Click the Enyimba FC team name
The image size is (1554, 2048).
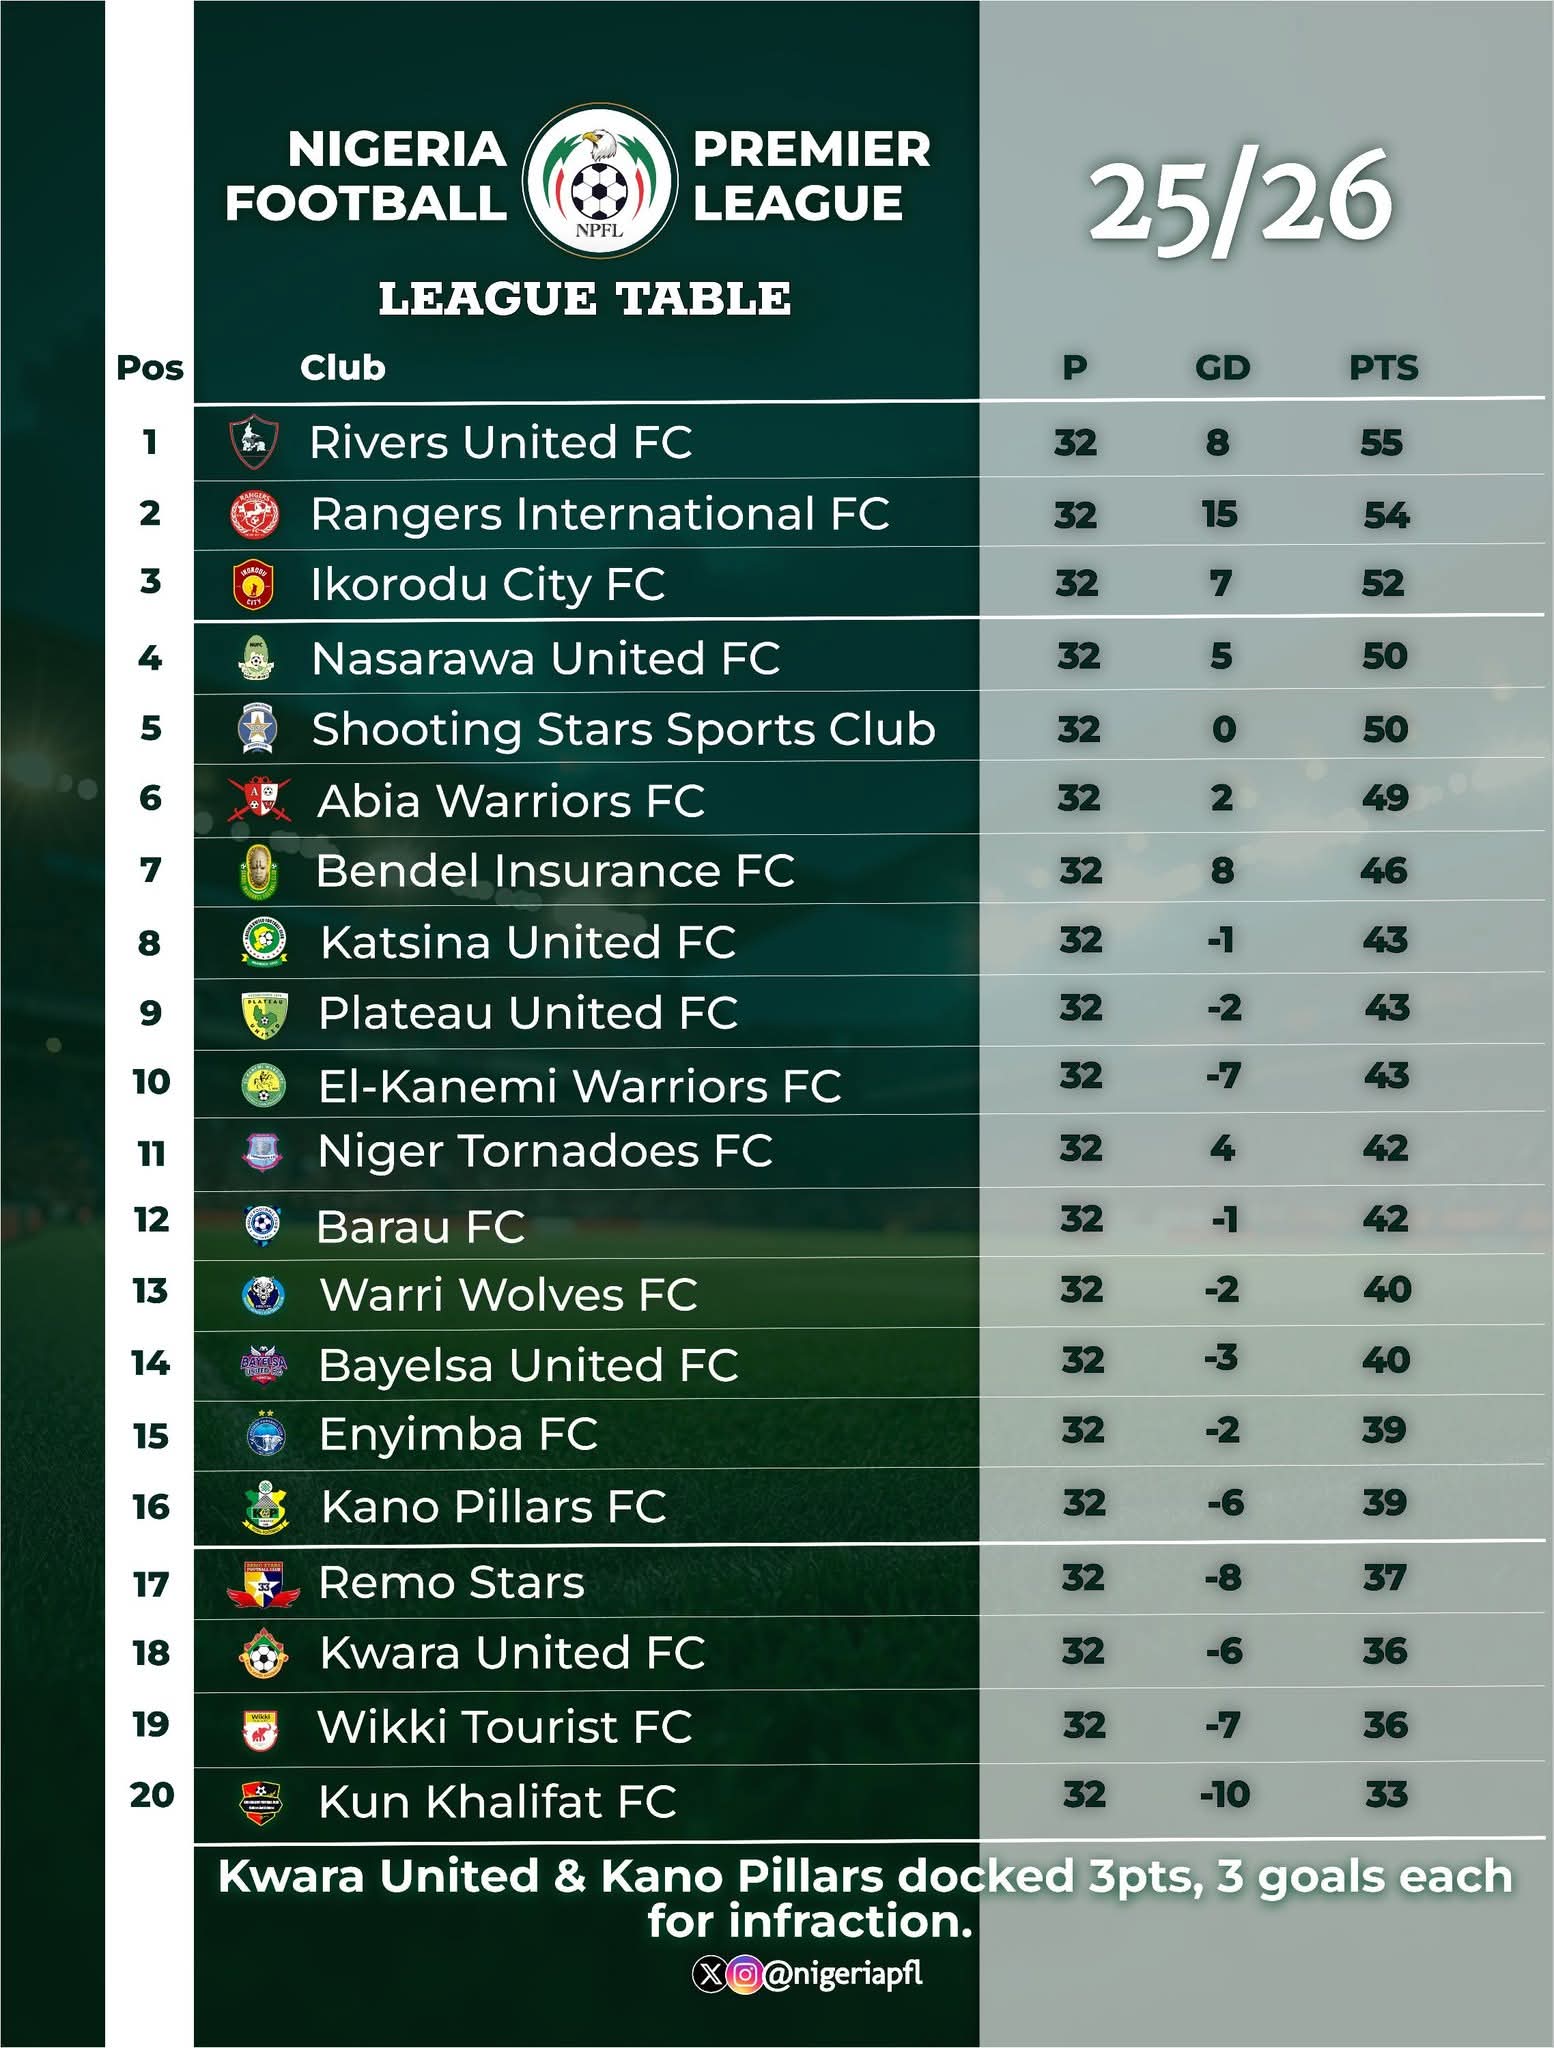(458, 1434)
